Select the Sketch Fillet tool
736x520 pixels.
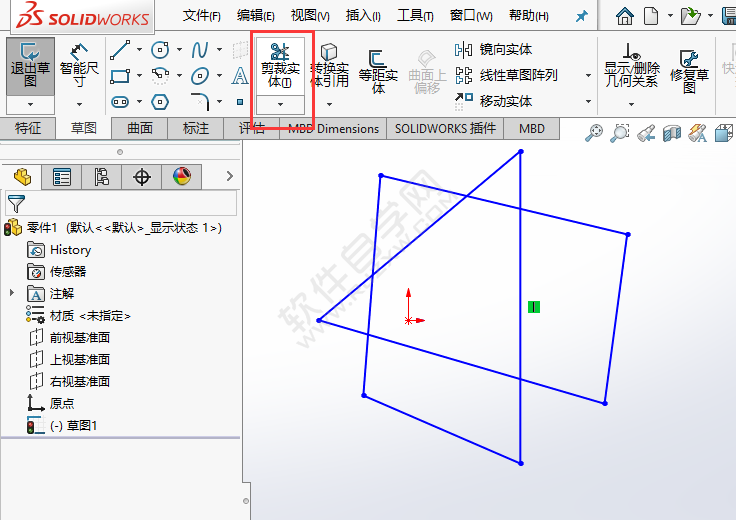(200, 101)
